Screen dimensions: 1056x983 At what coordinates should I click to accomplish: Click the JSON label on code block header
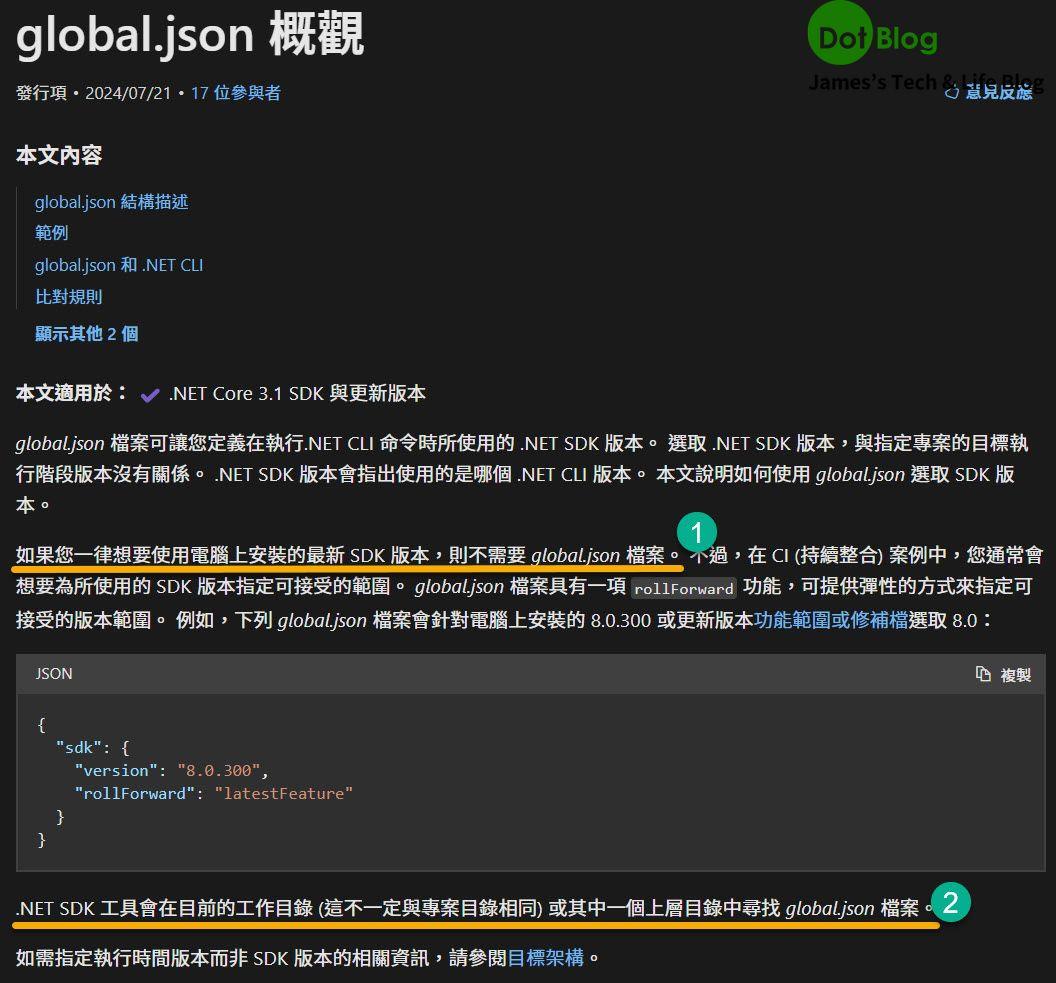click(54, 674)
